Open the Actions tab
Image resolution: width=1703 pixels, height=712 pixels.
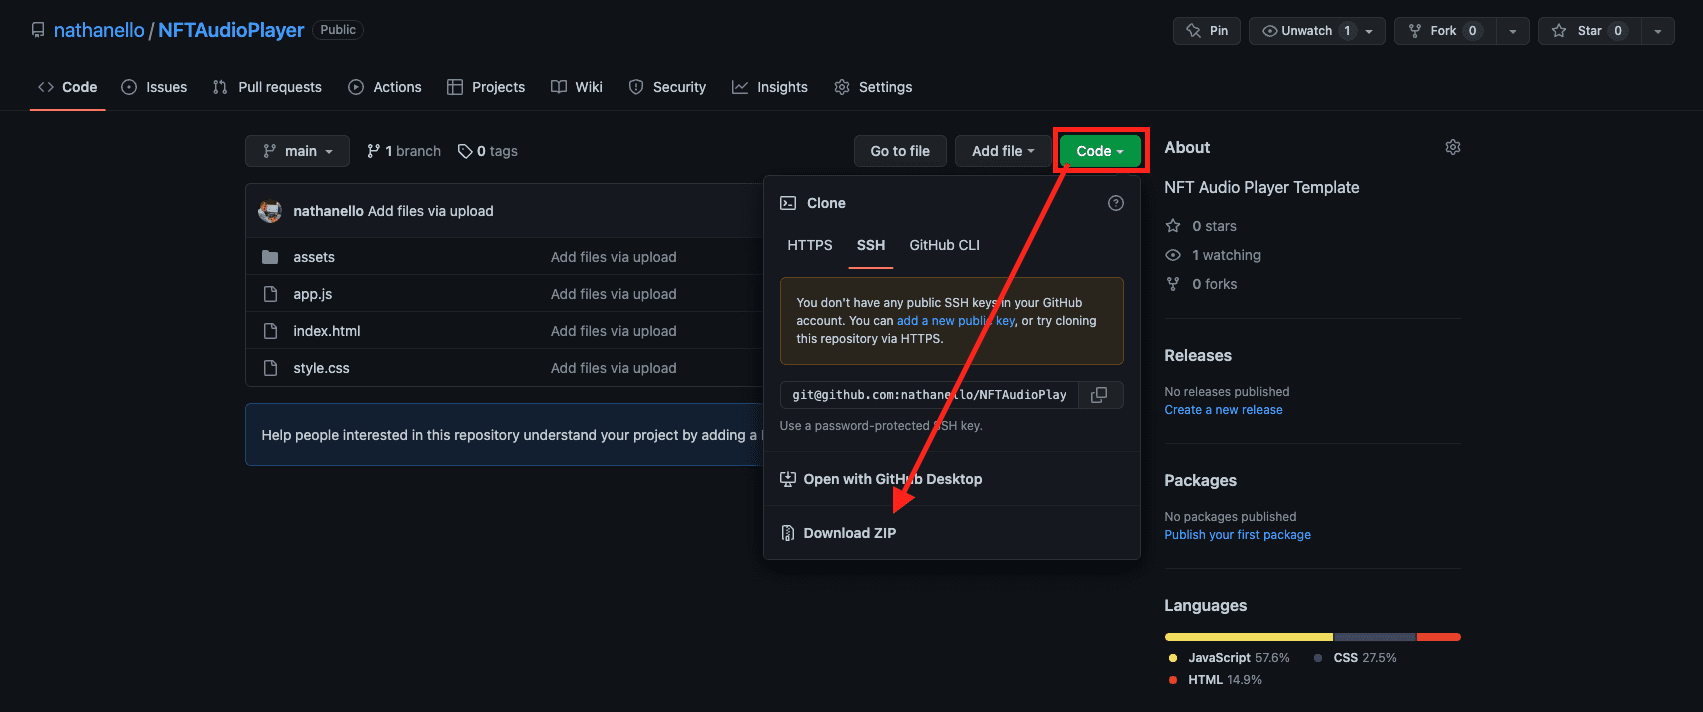385,87
